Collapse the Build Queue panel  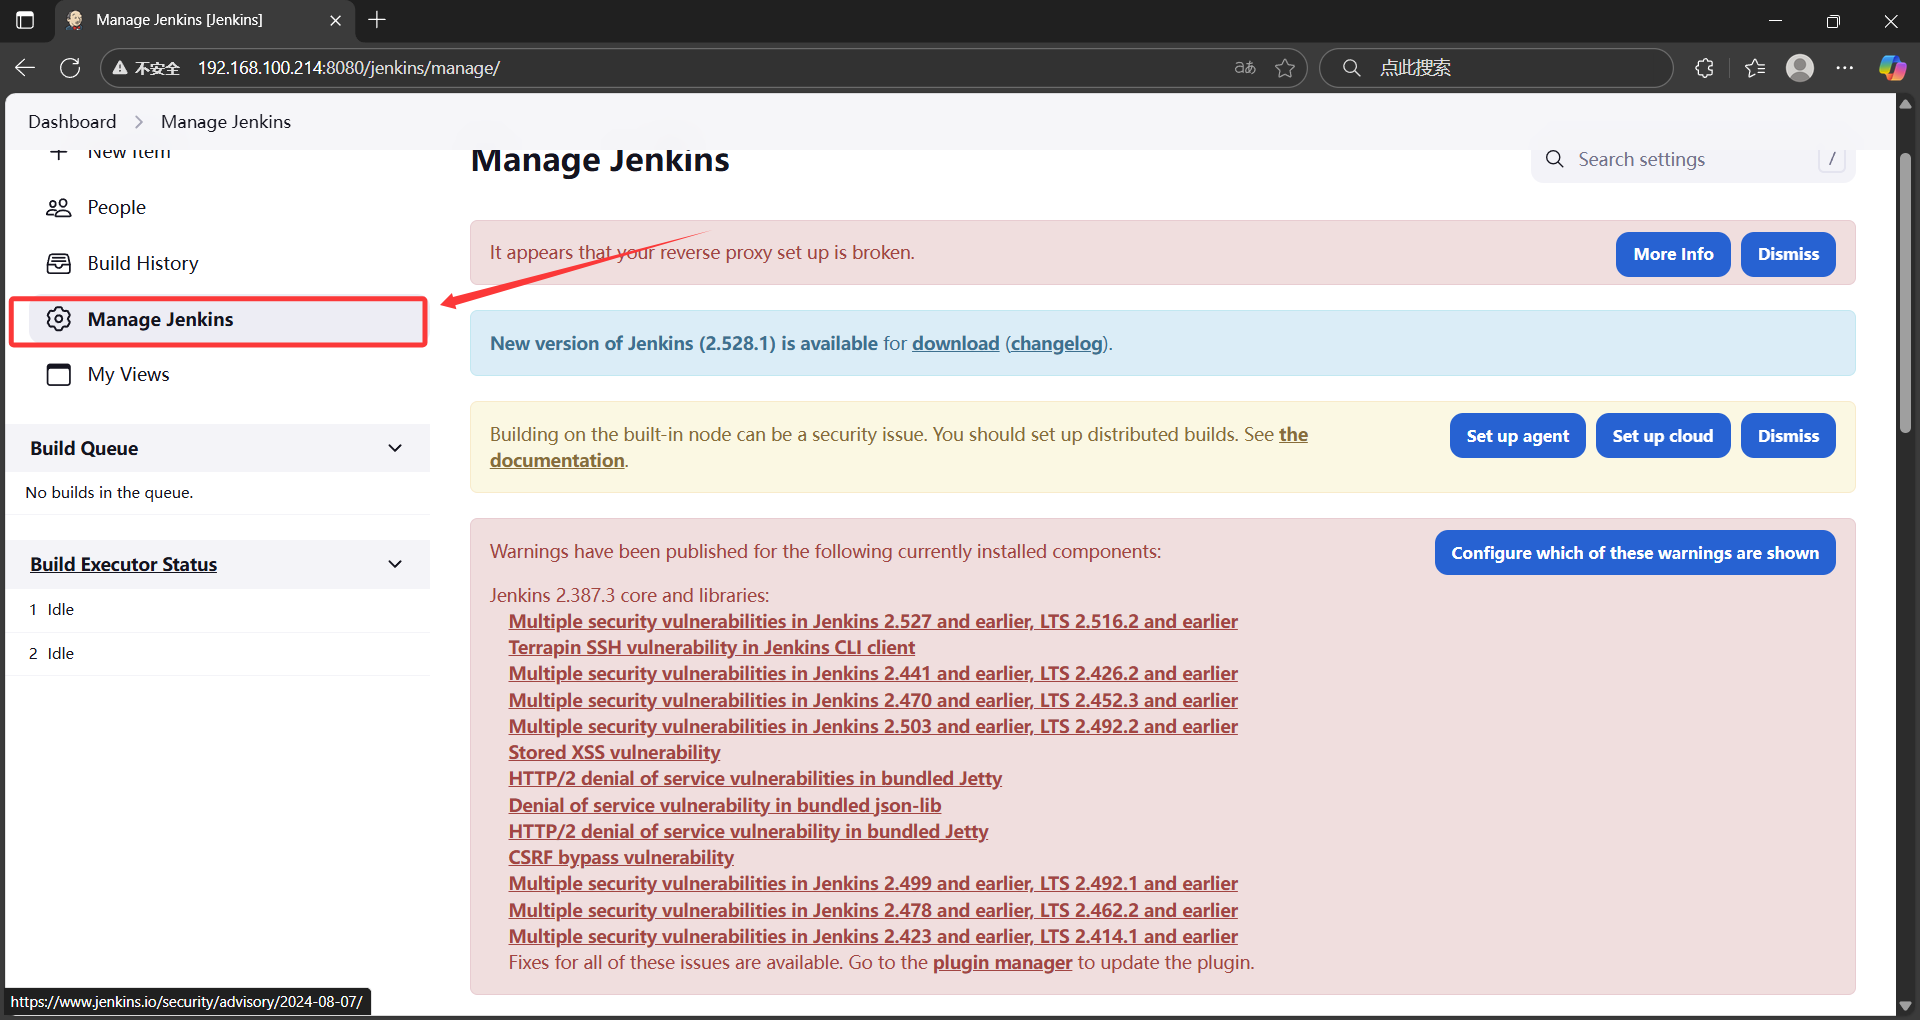(395, 448)
